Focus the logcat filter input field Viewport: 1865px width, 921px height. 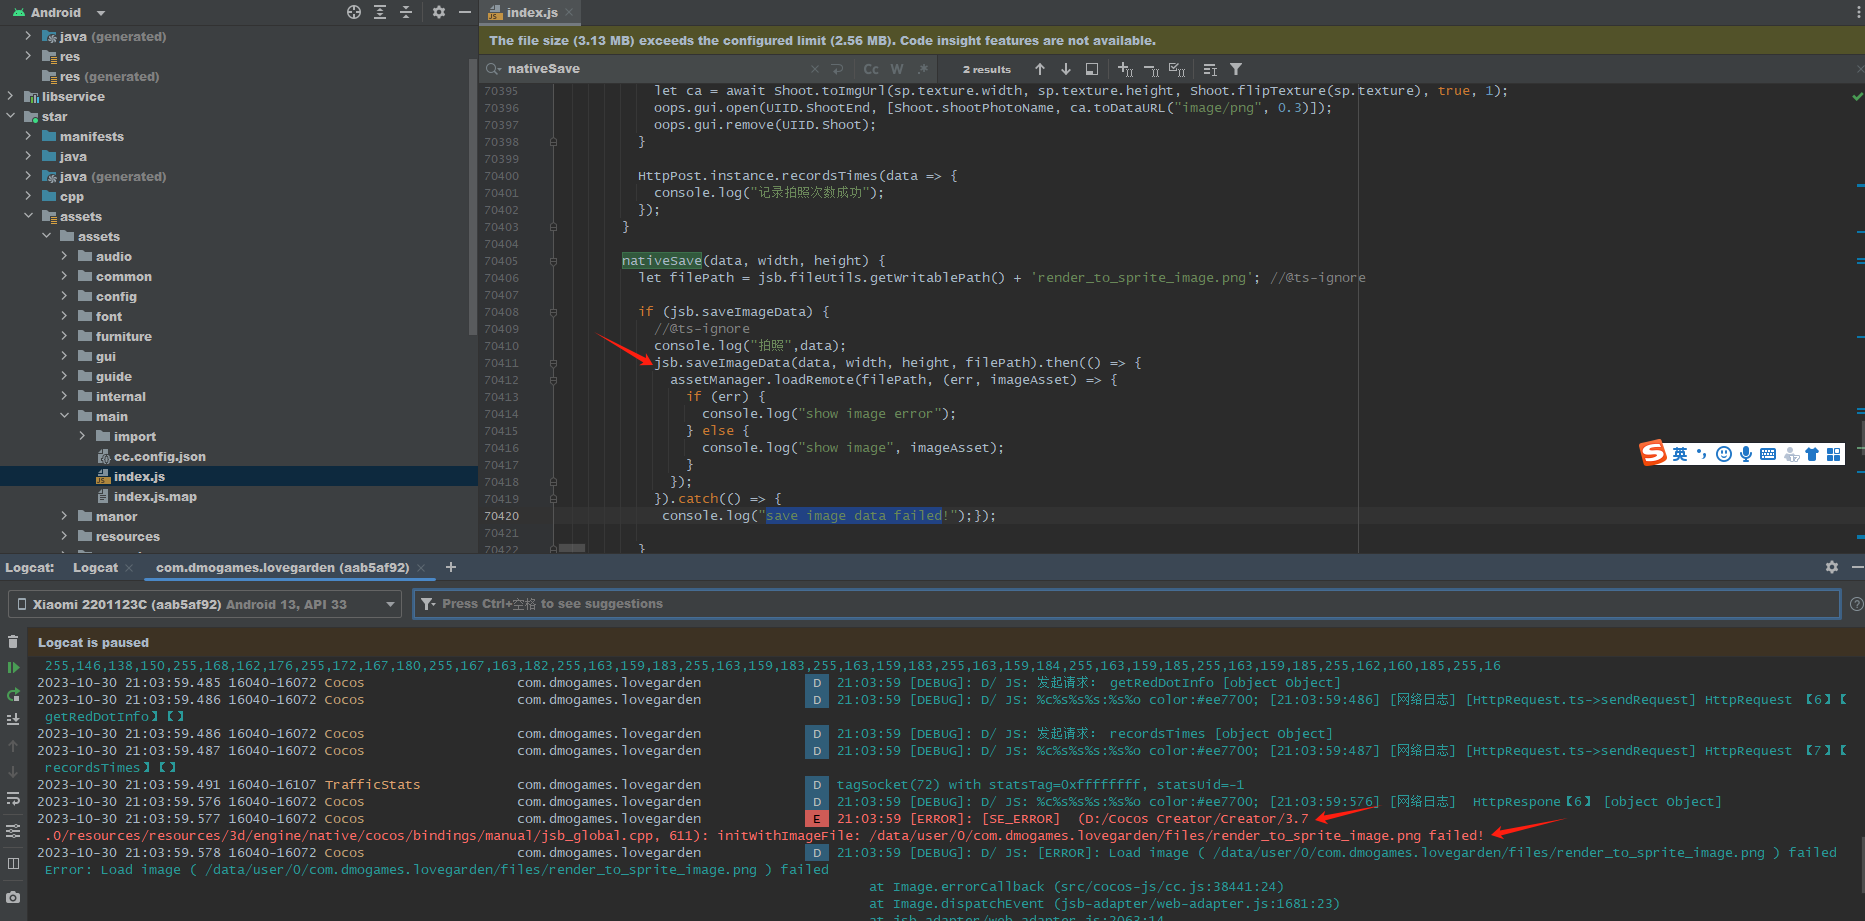[1126, 604]
